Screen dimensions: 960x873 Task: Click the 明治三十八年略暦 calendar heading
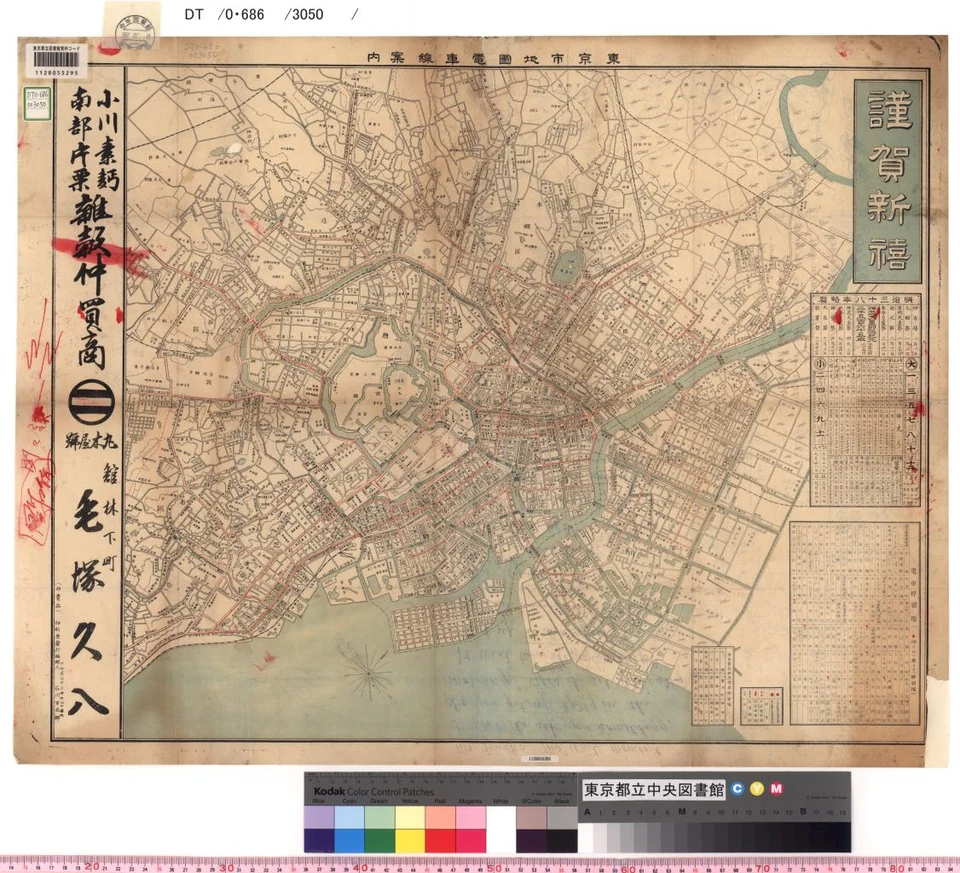(864, 299)
